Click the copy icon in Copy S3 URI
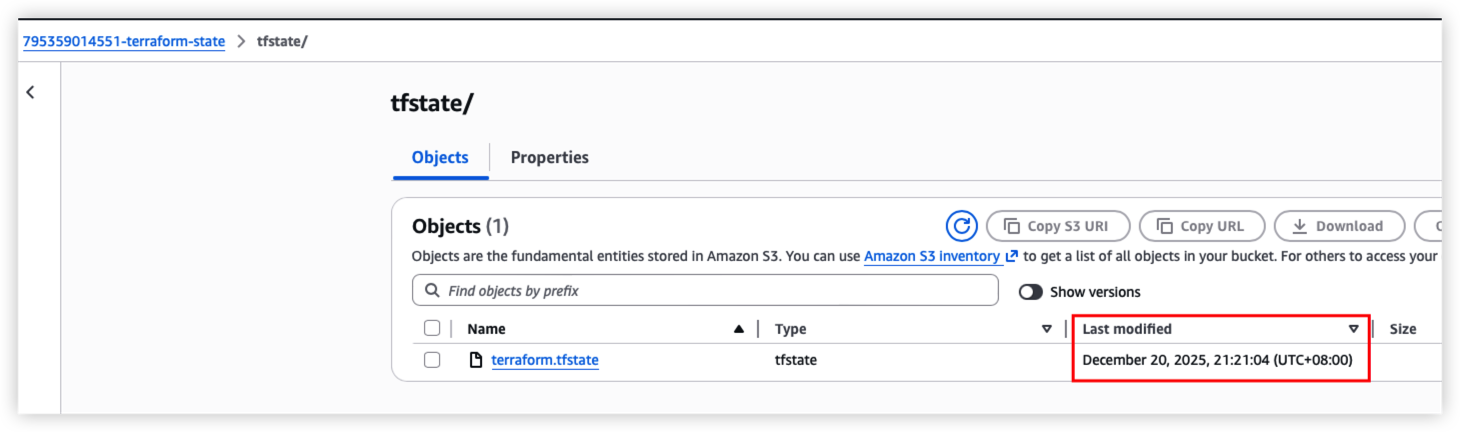The width and height of the screenshot is (1460, 432). (1011, 226)
